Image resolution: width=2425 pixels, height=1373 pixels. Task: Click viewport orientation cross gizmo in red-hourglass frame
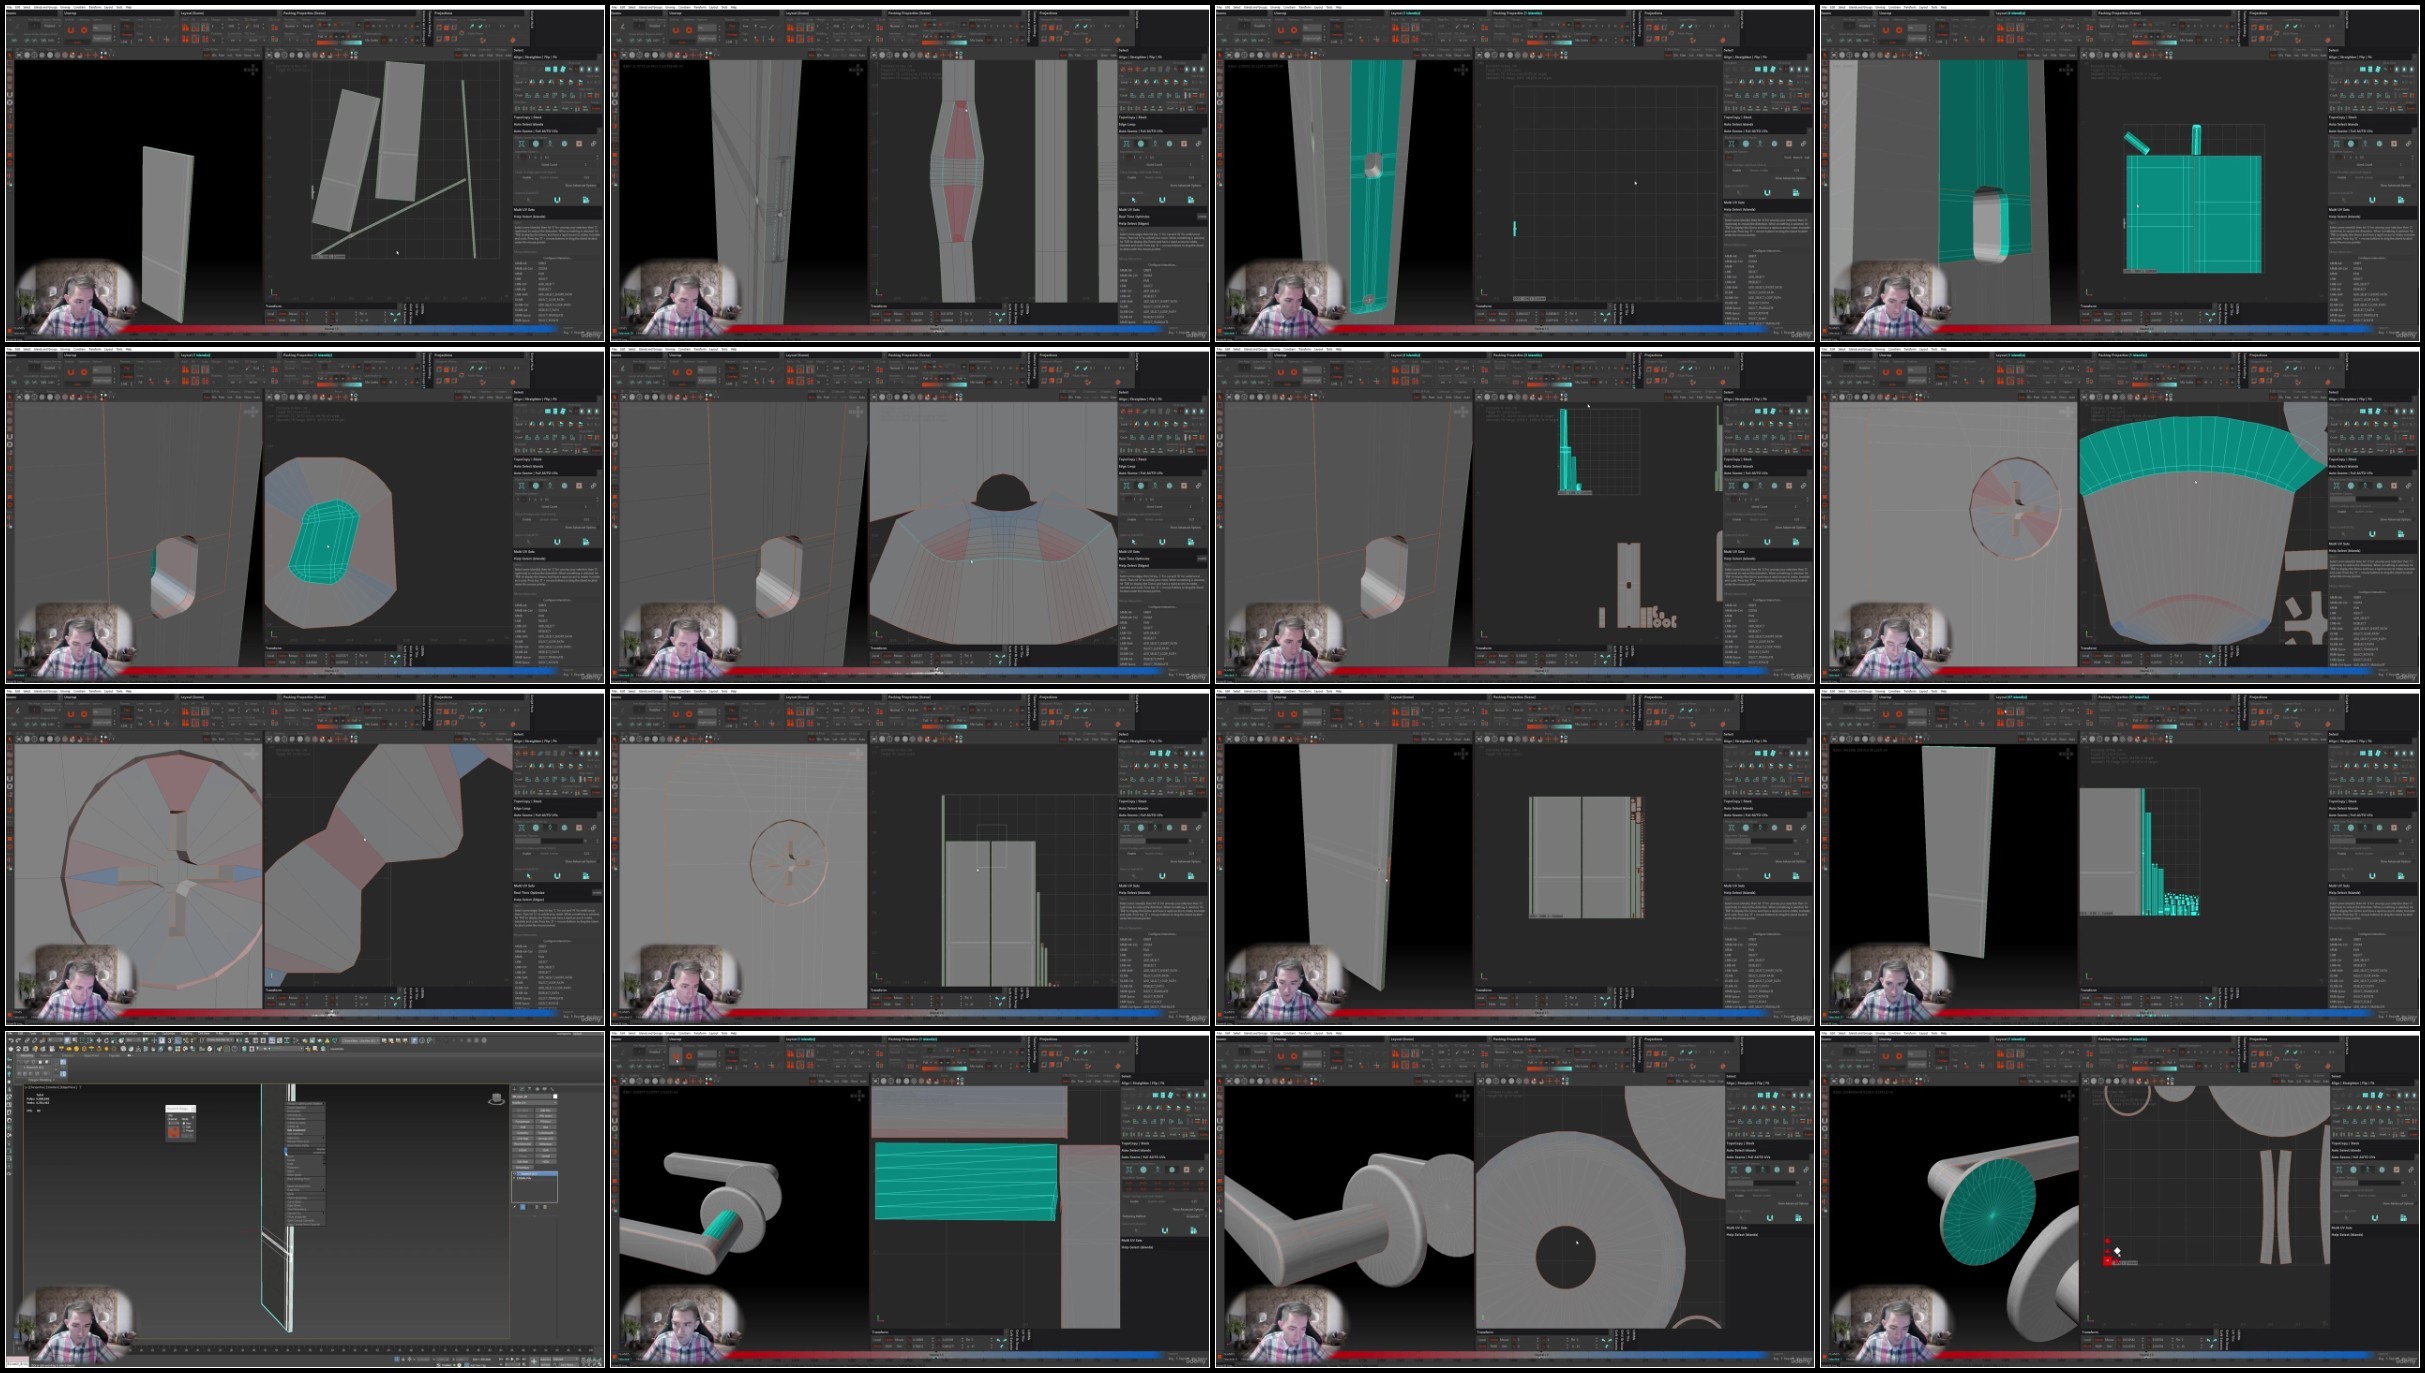pos(856,70)
